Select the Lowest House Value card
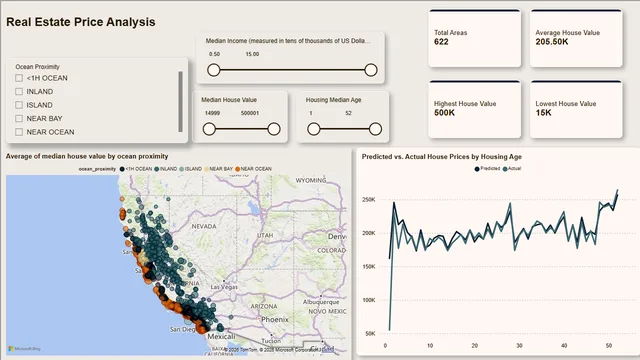 (x=576, y=109)
